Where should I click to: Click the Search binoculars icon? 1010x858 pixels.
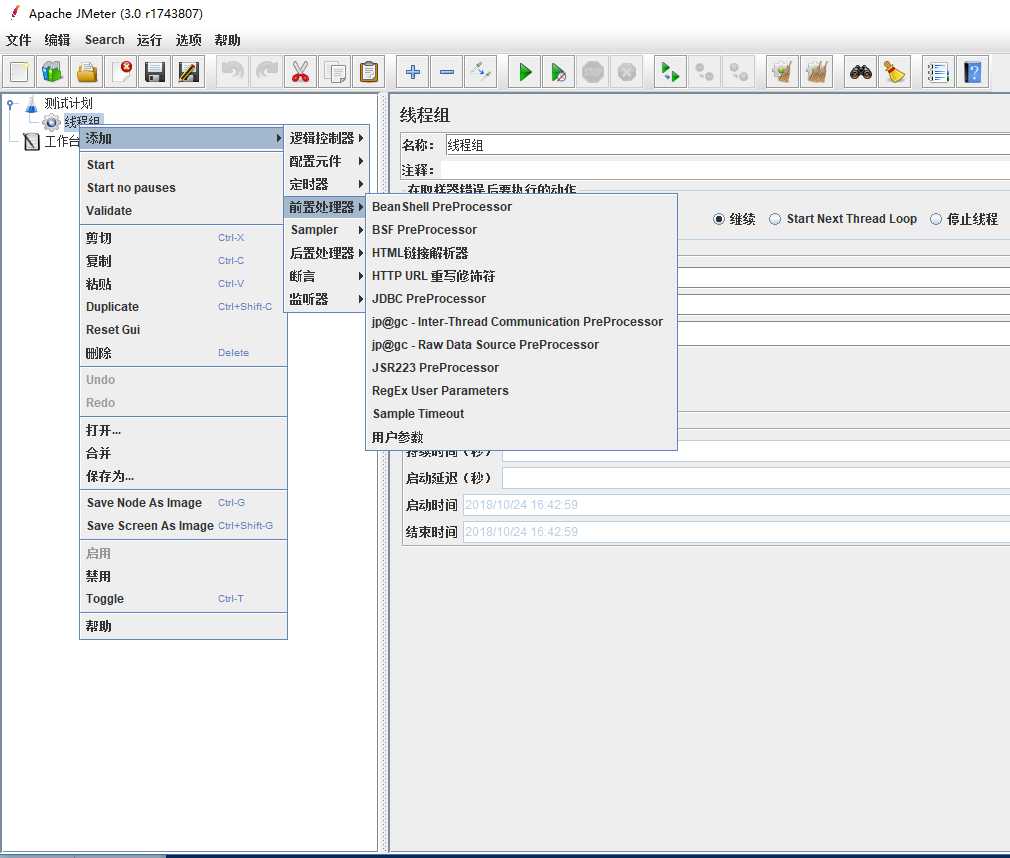(861, 72)
